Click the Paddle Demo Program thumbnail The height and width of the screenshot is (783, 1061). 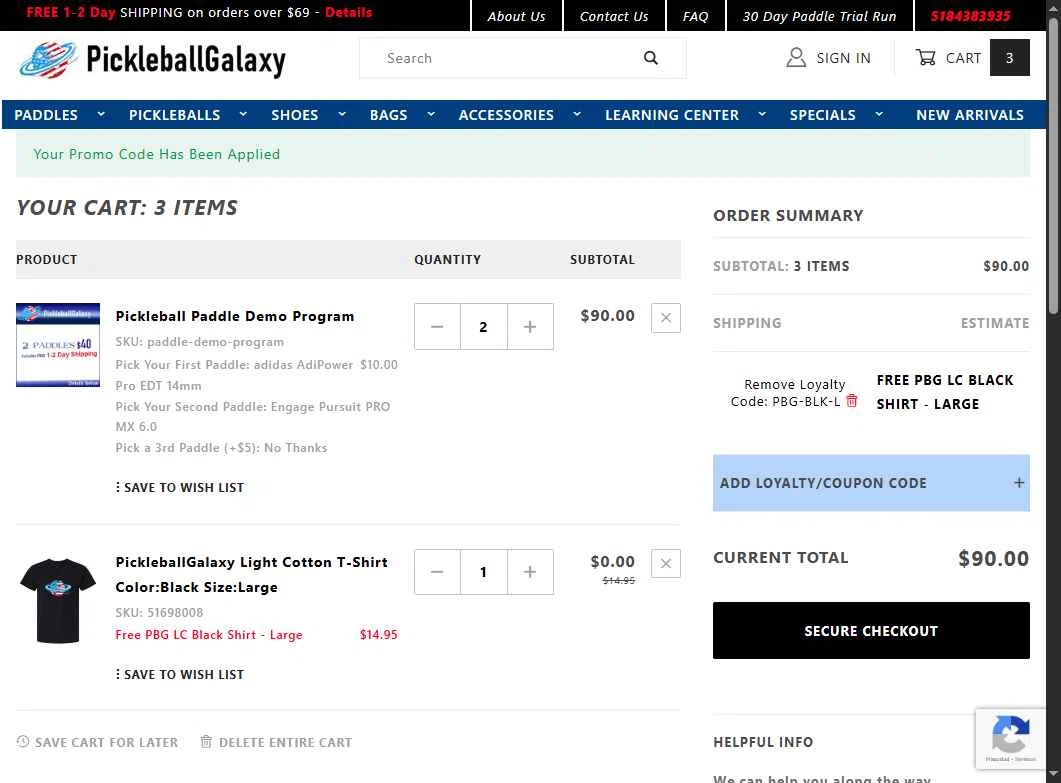[58, 345]
